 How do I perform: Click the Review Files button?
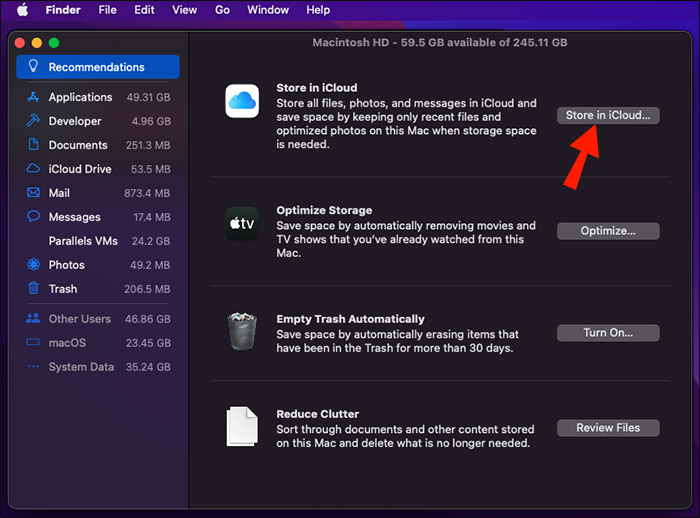point(607,428)
